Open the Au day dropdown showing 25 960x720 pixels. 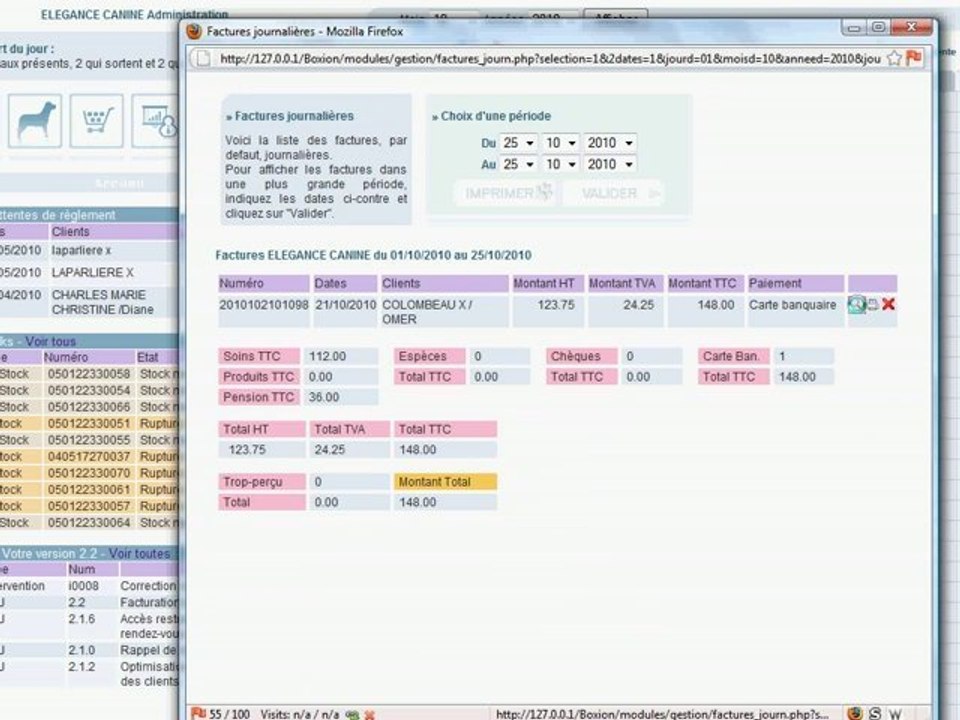[x=518, y=164]
